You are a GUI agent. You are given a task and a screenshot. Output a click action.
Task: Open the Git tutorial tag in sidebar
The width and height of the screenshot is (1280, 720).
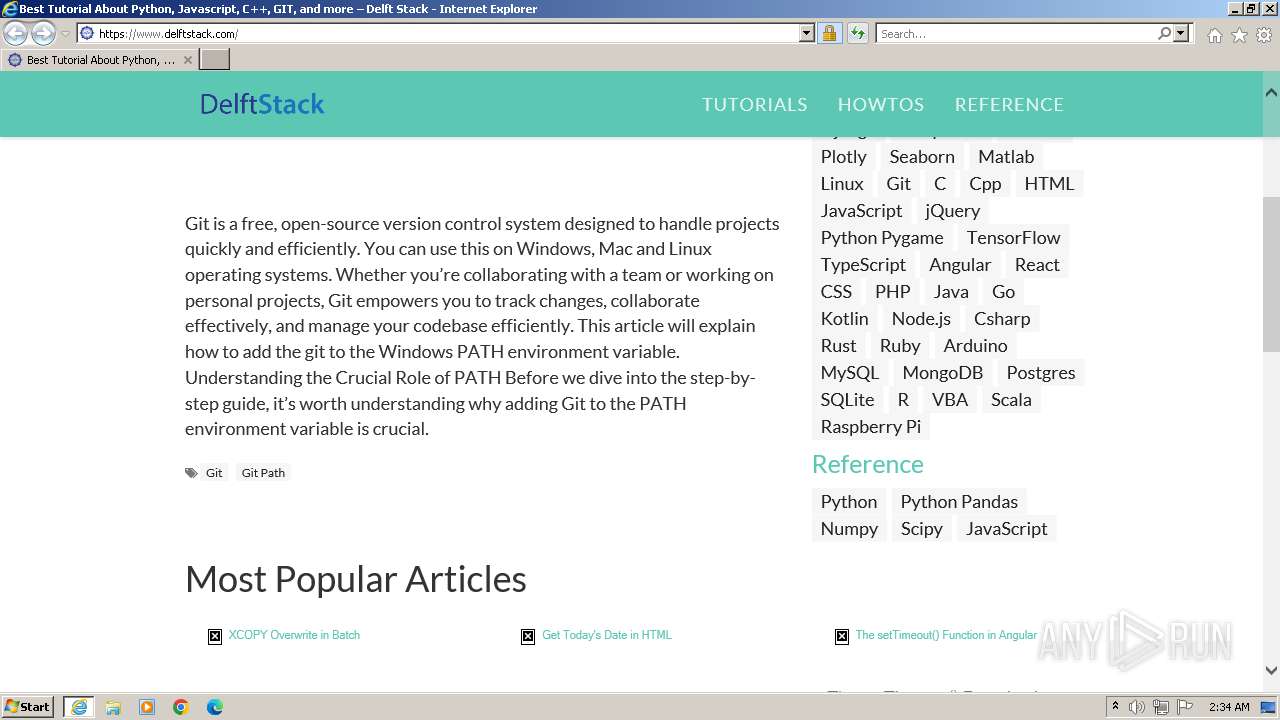(898, 183)
